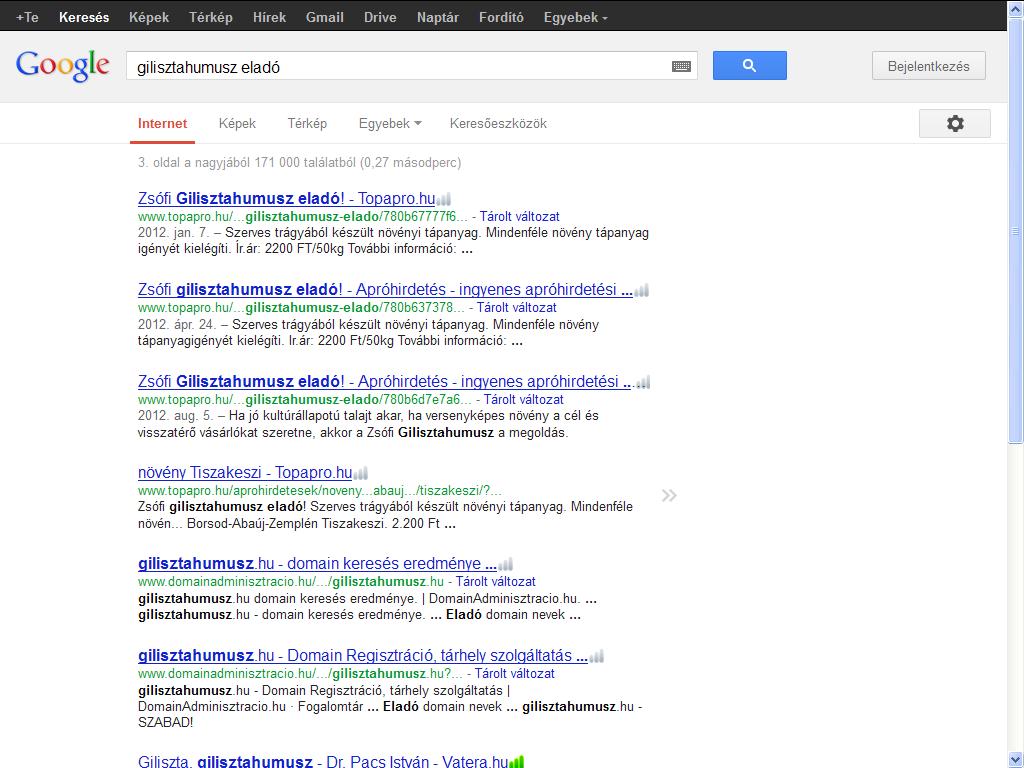Click the scrollbar down arrow
Screen dimensions: 1024x768
click(x=1016, y=758)
